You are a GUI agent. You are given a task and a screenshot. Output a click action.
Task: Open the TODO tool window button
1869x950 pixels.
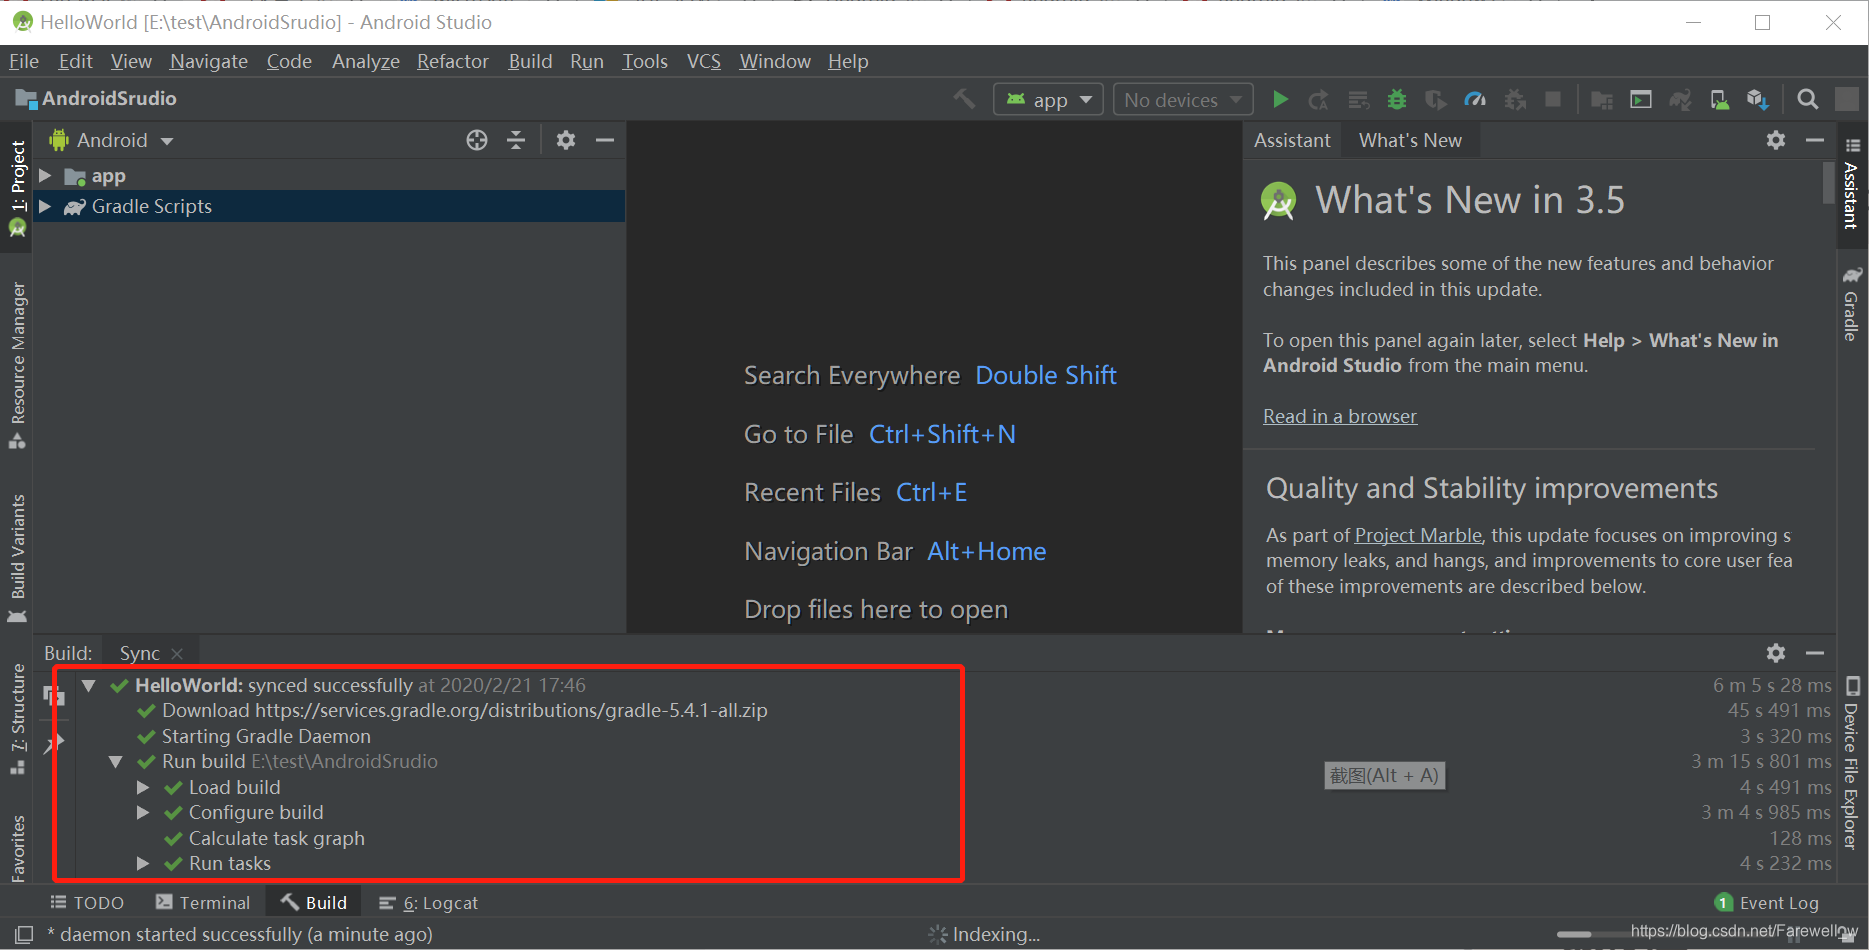tap(88, 903)
